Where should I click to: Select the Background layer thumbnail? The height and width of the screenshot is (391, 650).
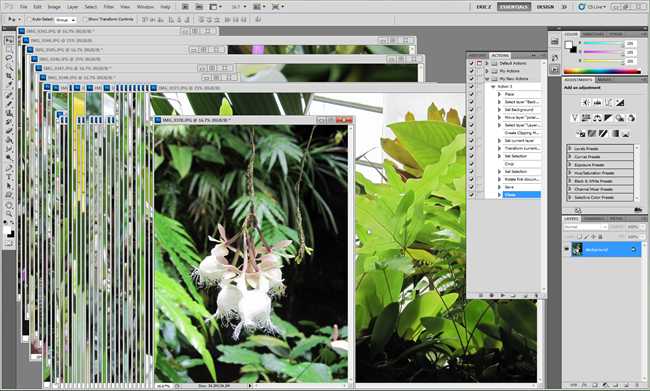pyautogui.click(x=577, y=249)
